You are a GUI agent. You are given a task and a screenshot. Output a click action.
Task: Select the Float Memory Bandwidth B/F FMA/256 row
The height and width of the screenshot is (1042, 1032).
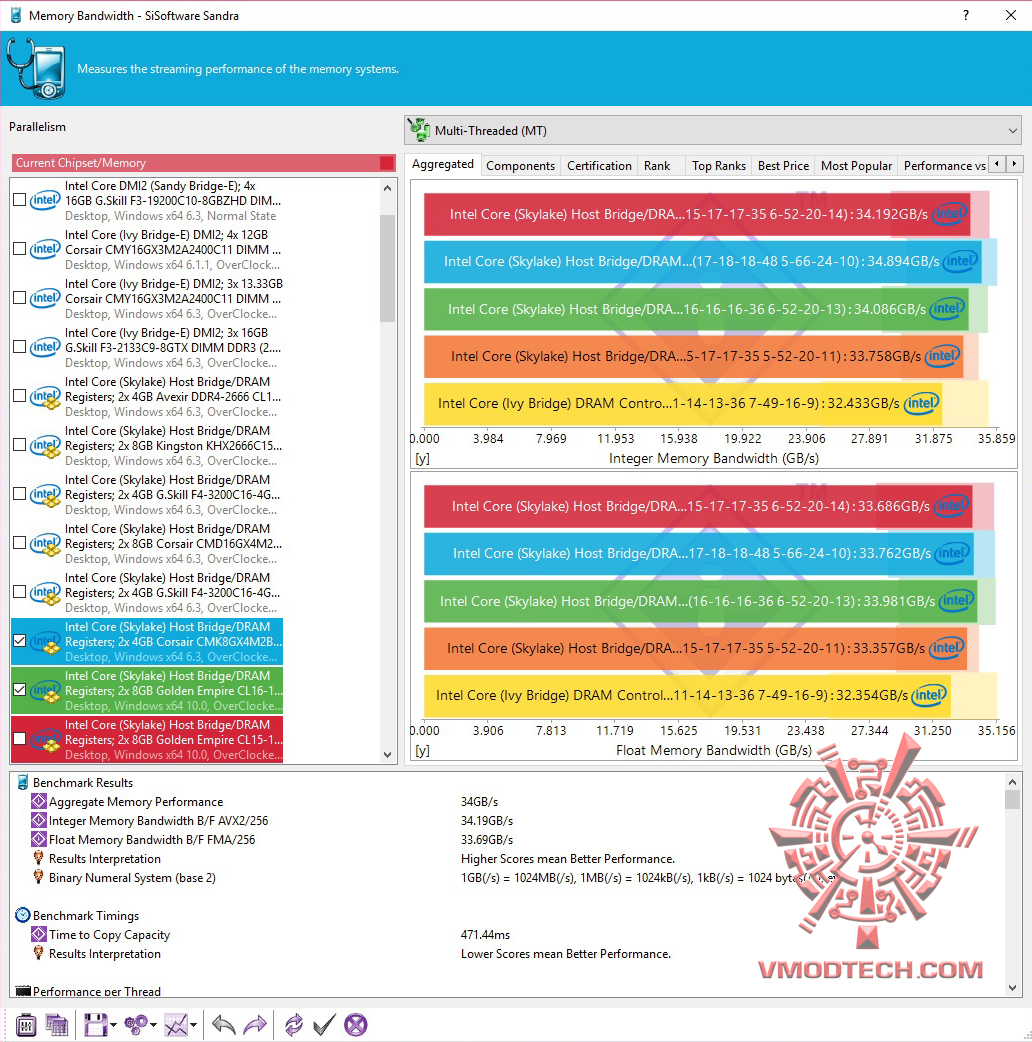(x=508, y=839)
